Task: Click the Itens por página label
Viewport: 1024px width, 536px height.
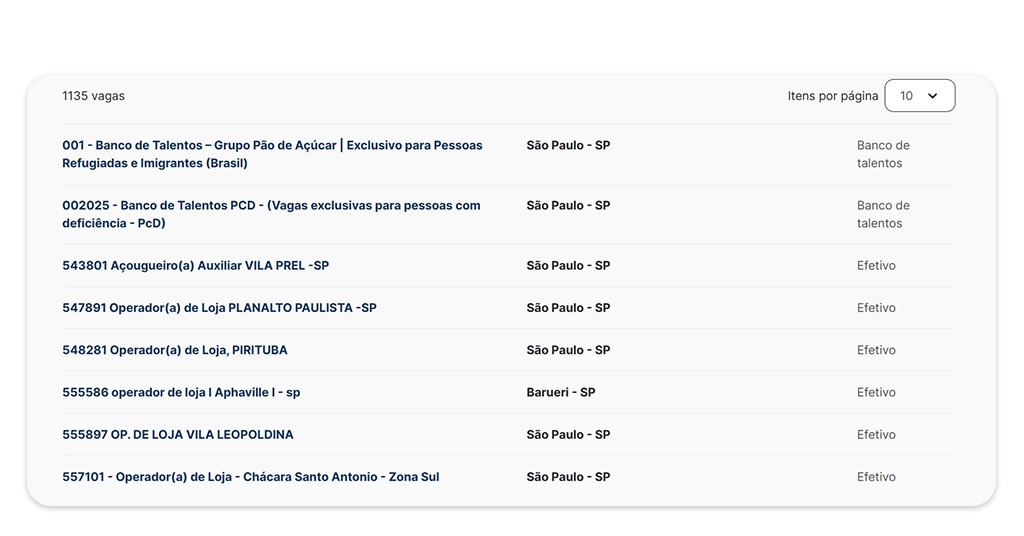Action: coord(833,96)
